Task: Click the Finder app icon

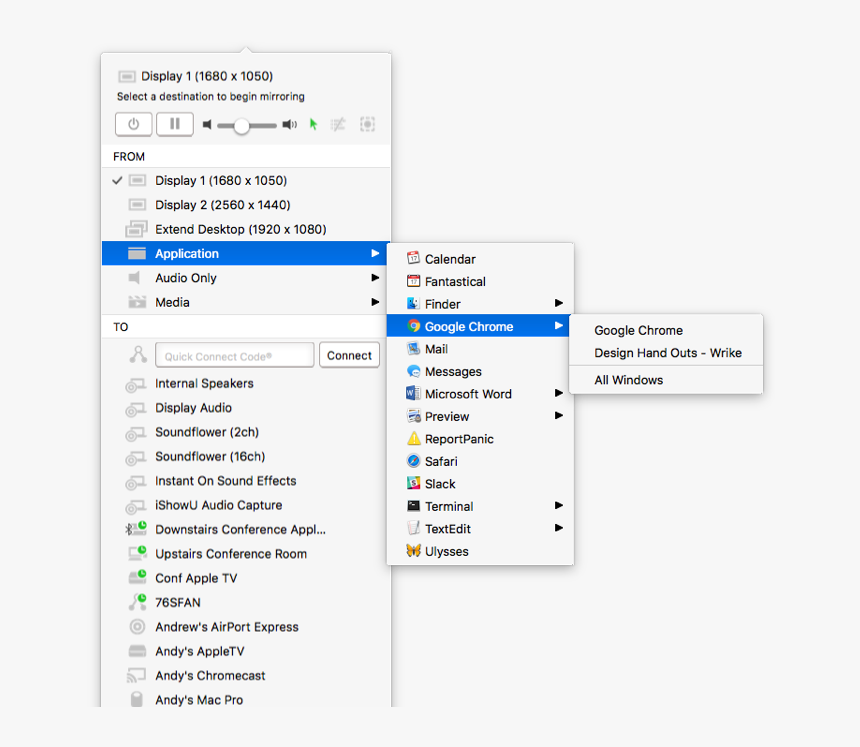Action: click(414, 304)
